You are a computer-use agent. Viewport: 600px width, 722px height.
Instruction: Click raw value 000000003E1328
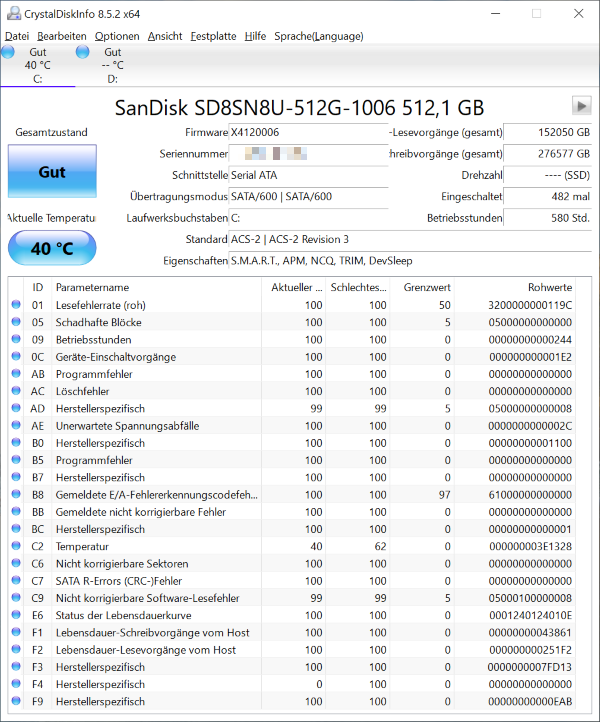coord(530,546)
